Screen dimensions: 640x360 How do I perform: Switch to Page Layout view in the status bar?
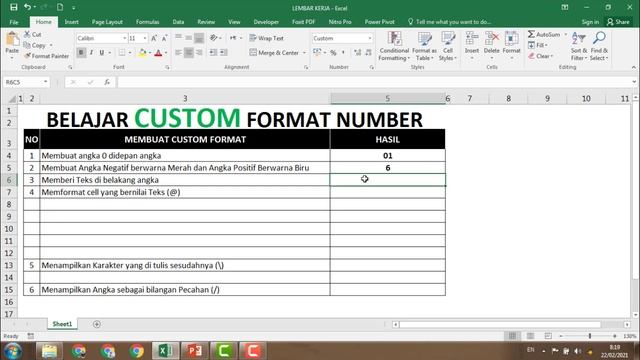tap(530, 336)
